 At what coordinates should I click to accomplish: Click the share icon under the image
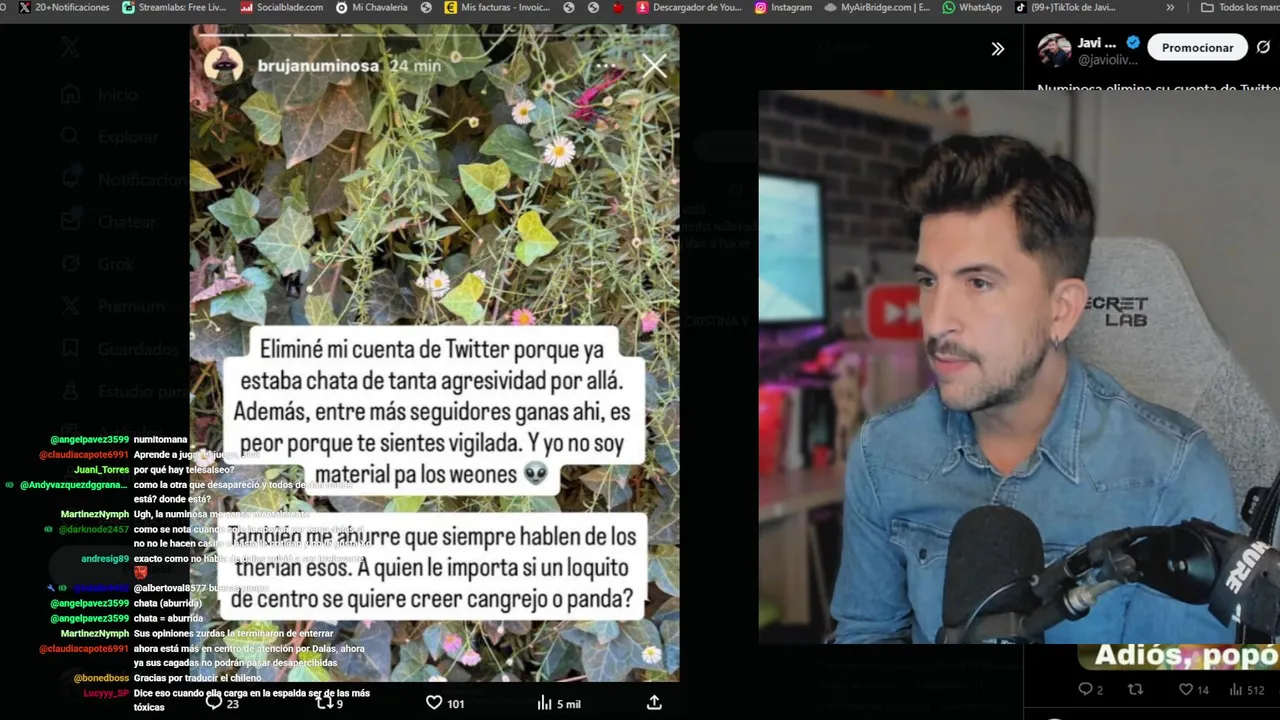654,702
